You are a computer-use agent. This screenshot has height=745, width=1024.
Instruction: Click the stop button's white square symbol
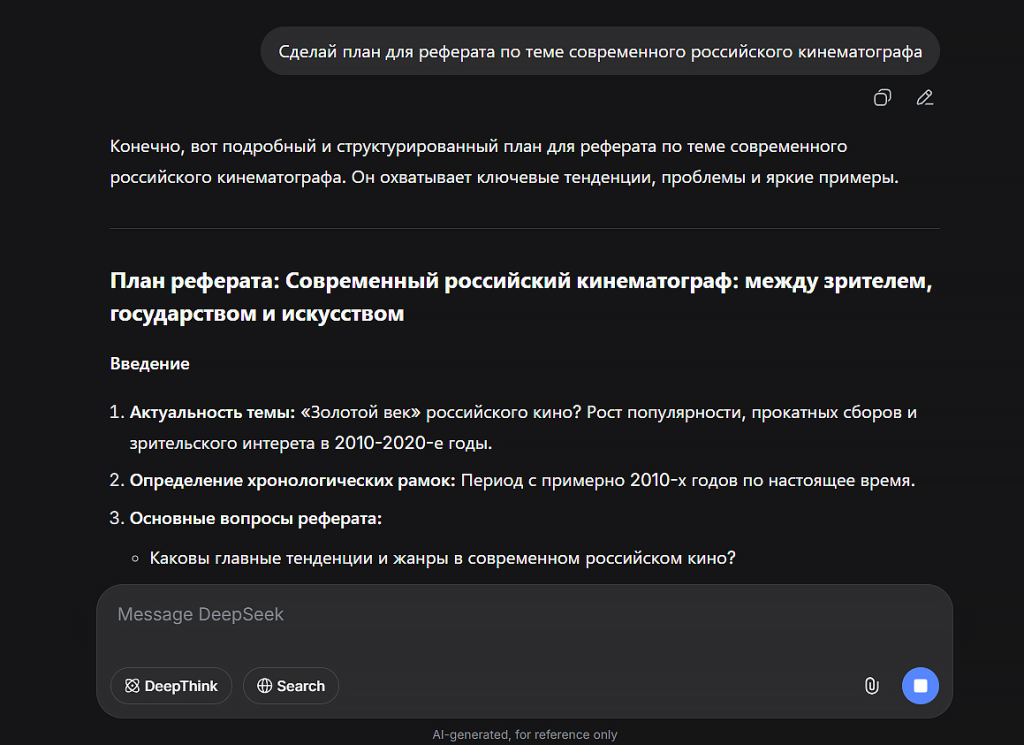[919, 686]
